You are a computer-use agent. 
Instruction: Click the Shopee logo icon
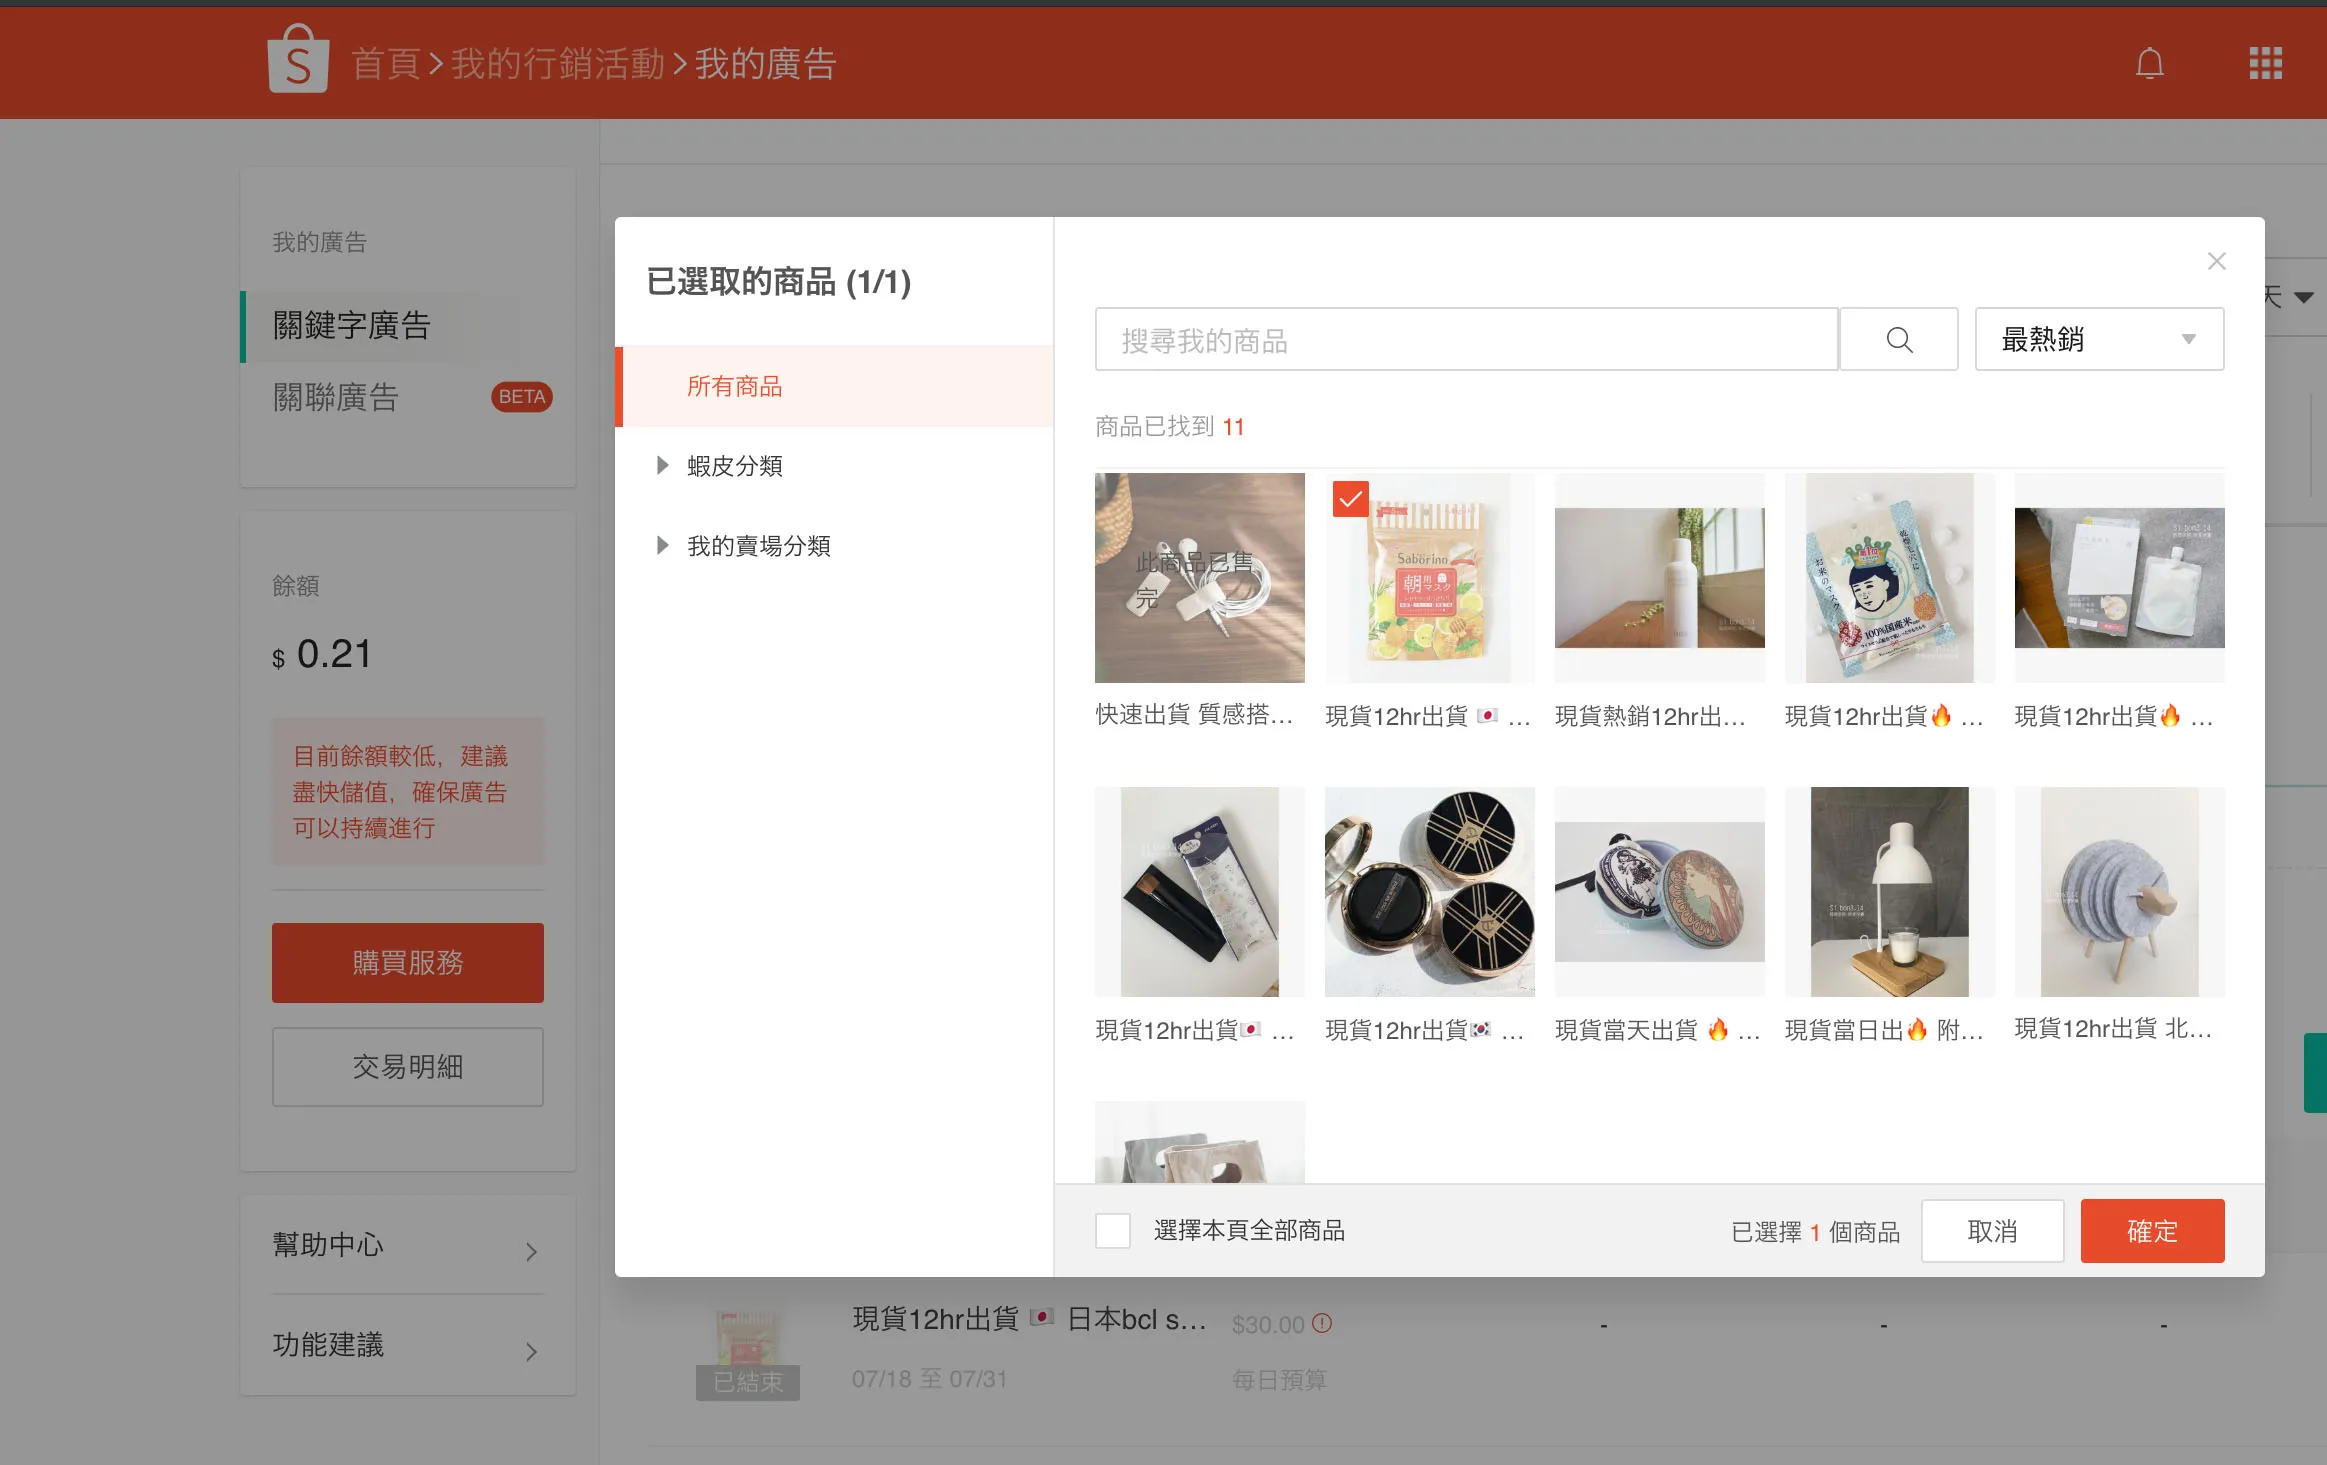pos(298,60)
